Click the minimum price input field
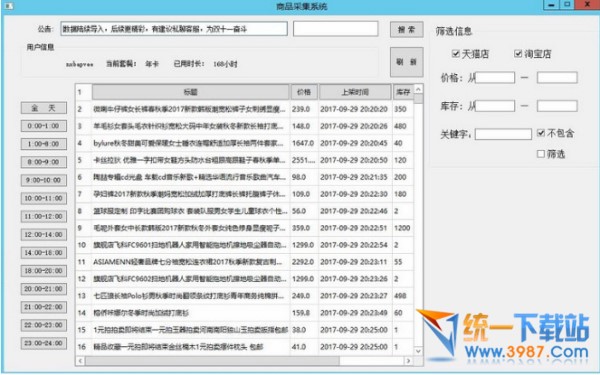 point(495,78)
